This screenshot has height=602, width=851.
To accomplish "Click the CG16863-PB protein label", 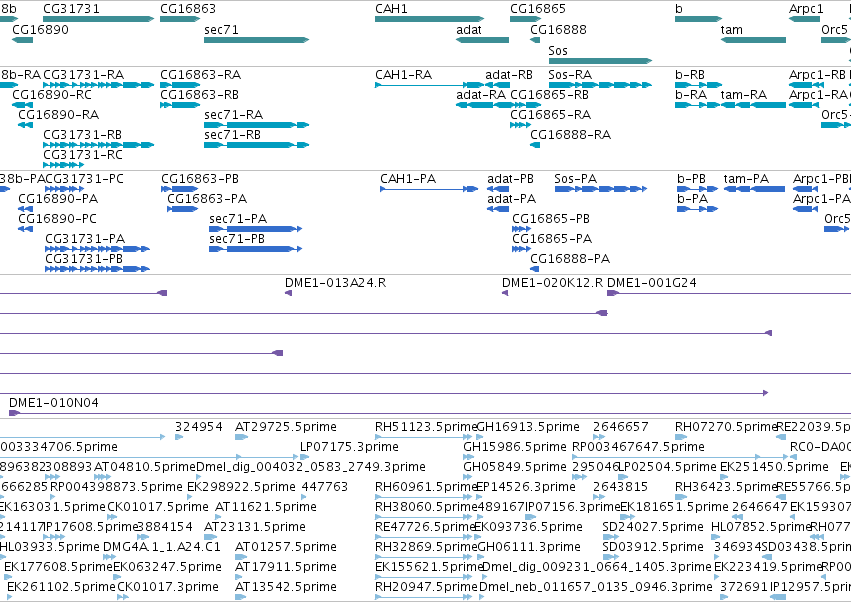I will pos(200,179).
